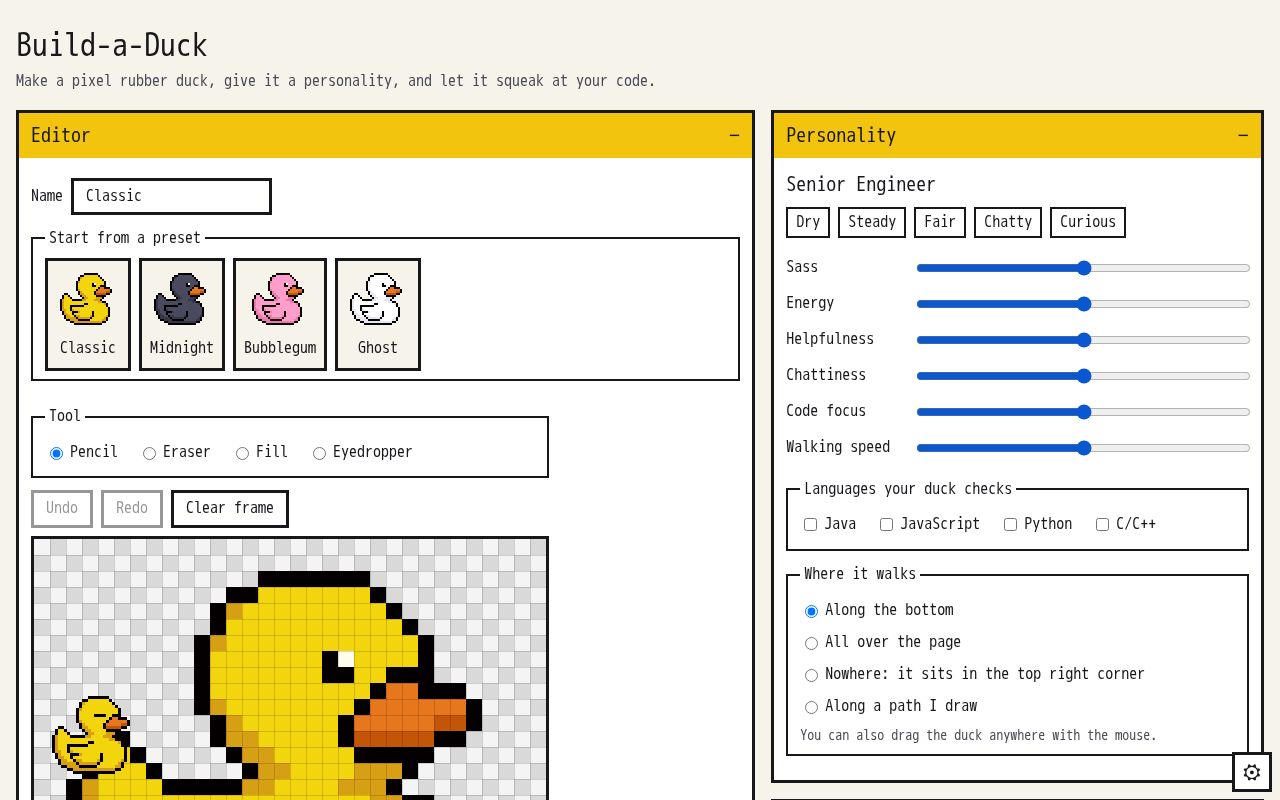
Task: Choose the Bubblegum pink duck preset
Action: (280, 314)
